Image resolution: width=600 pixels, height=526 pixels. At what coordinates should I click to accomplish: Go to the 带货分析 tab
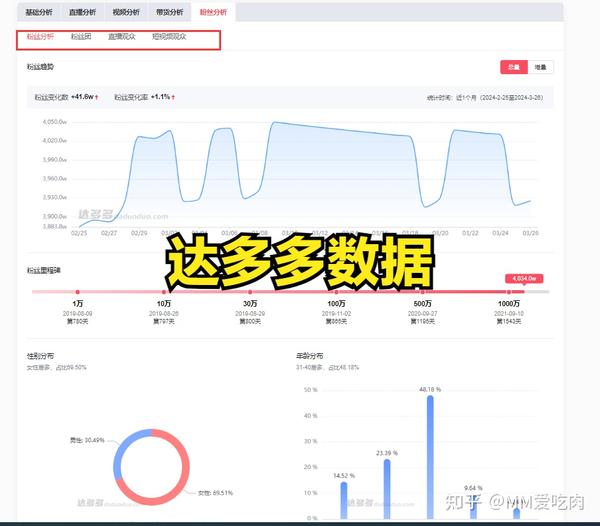pyautogui.click(x=170, y=12)
